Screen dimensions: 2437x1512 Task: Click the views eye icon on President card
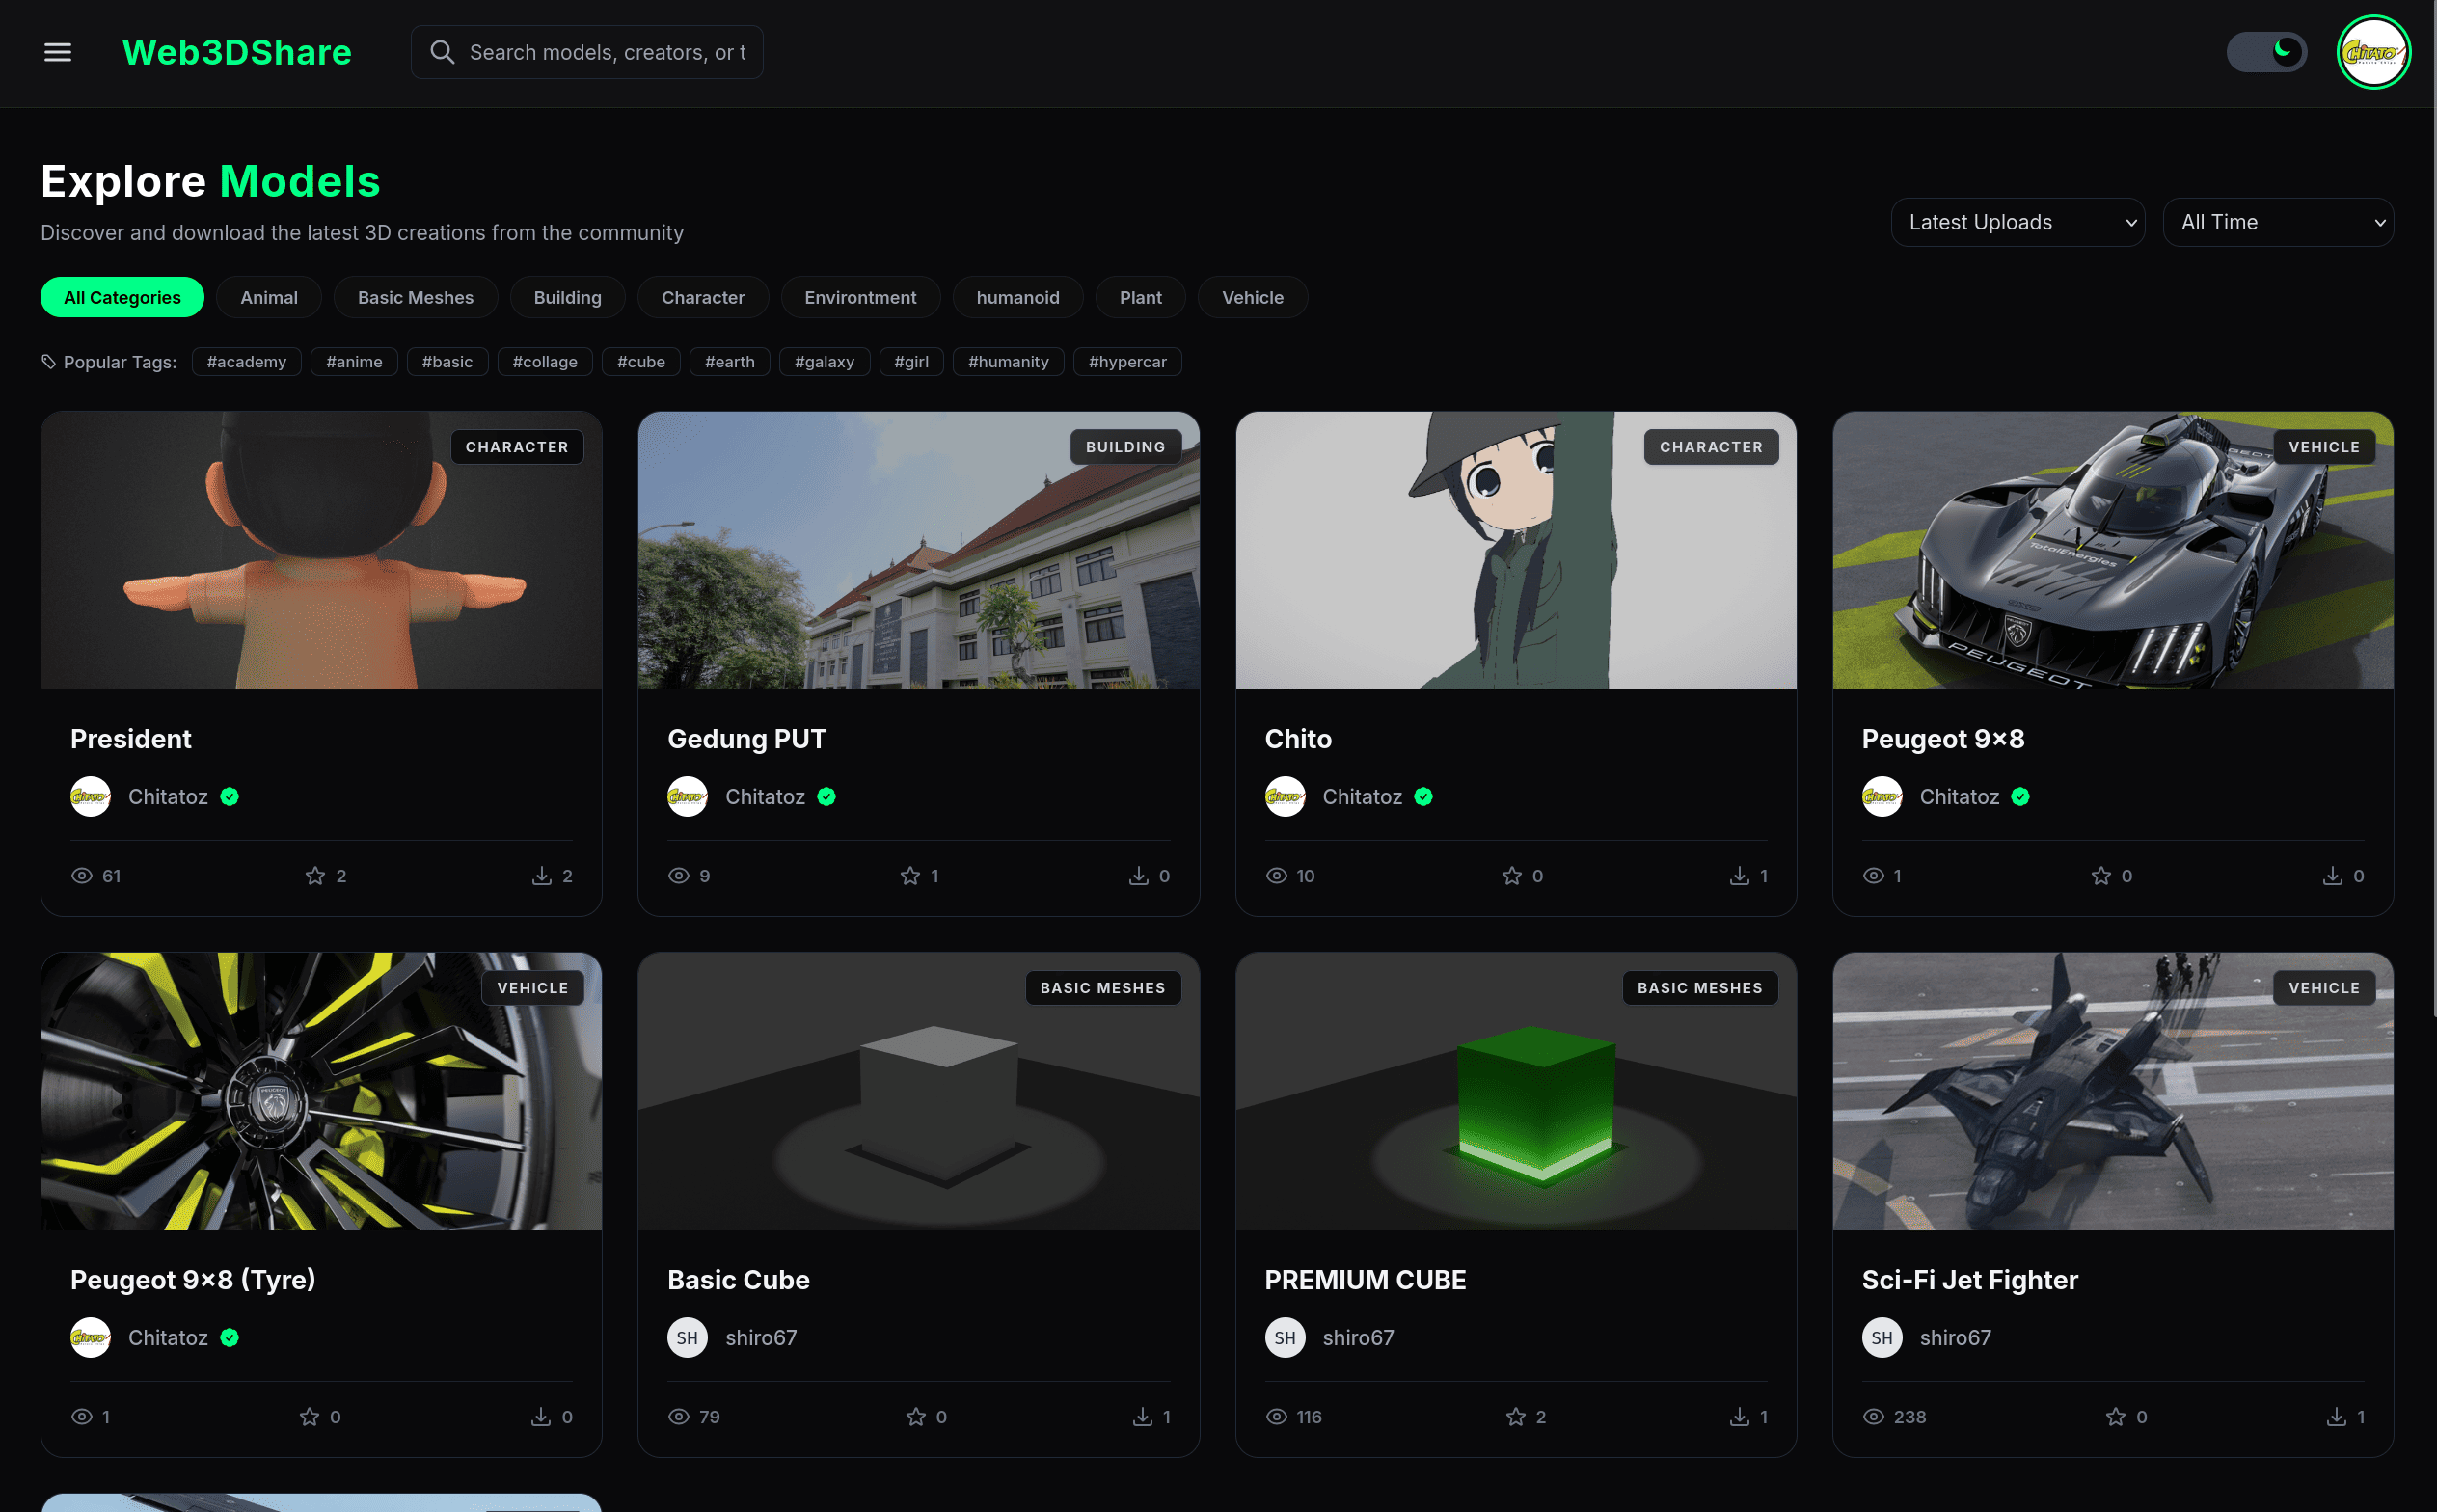(82, 876)
